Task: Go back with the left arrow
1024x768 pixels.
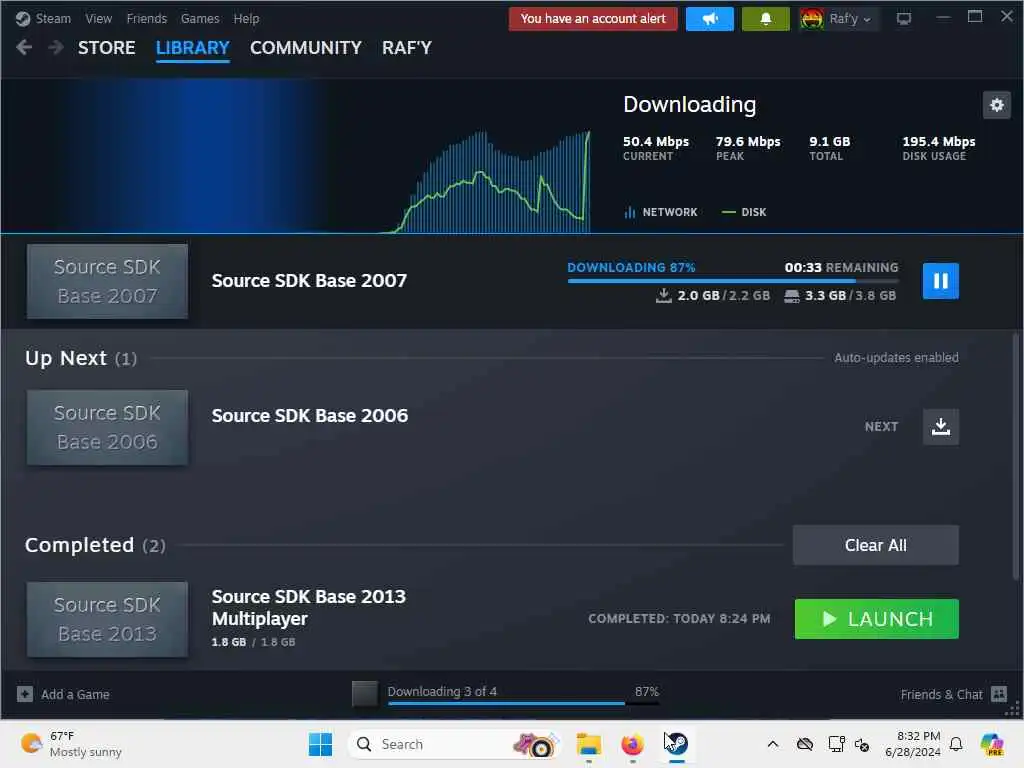Action: point(24,47)
